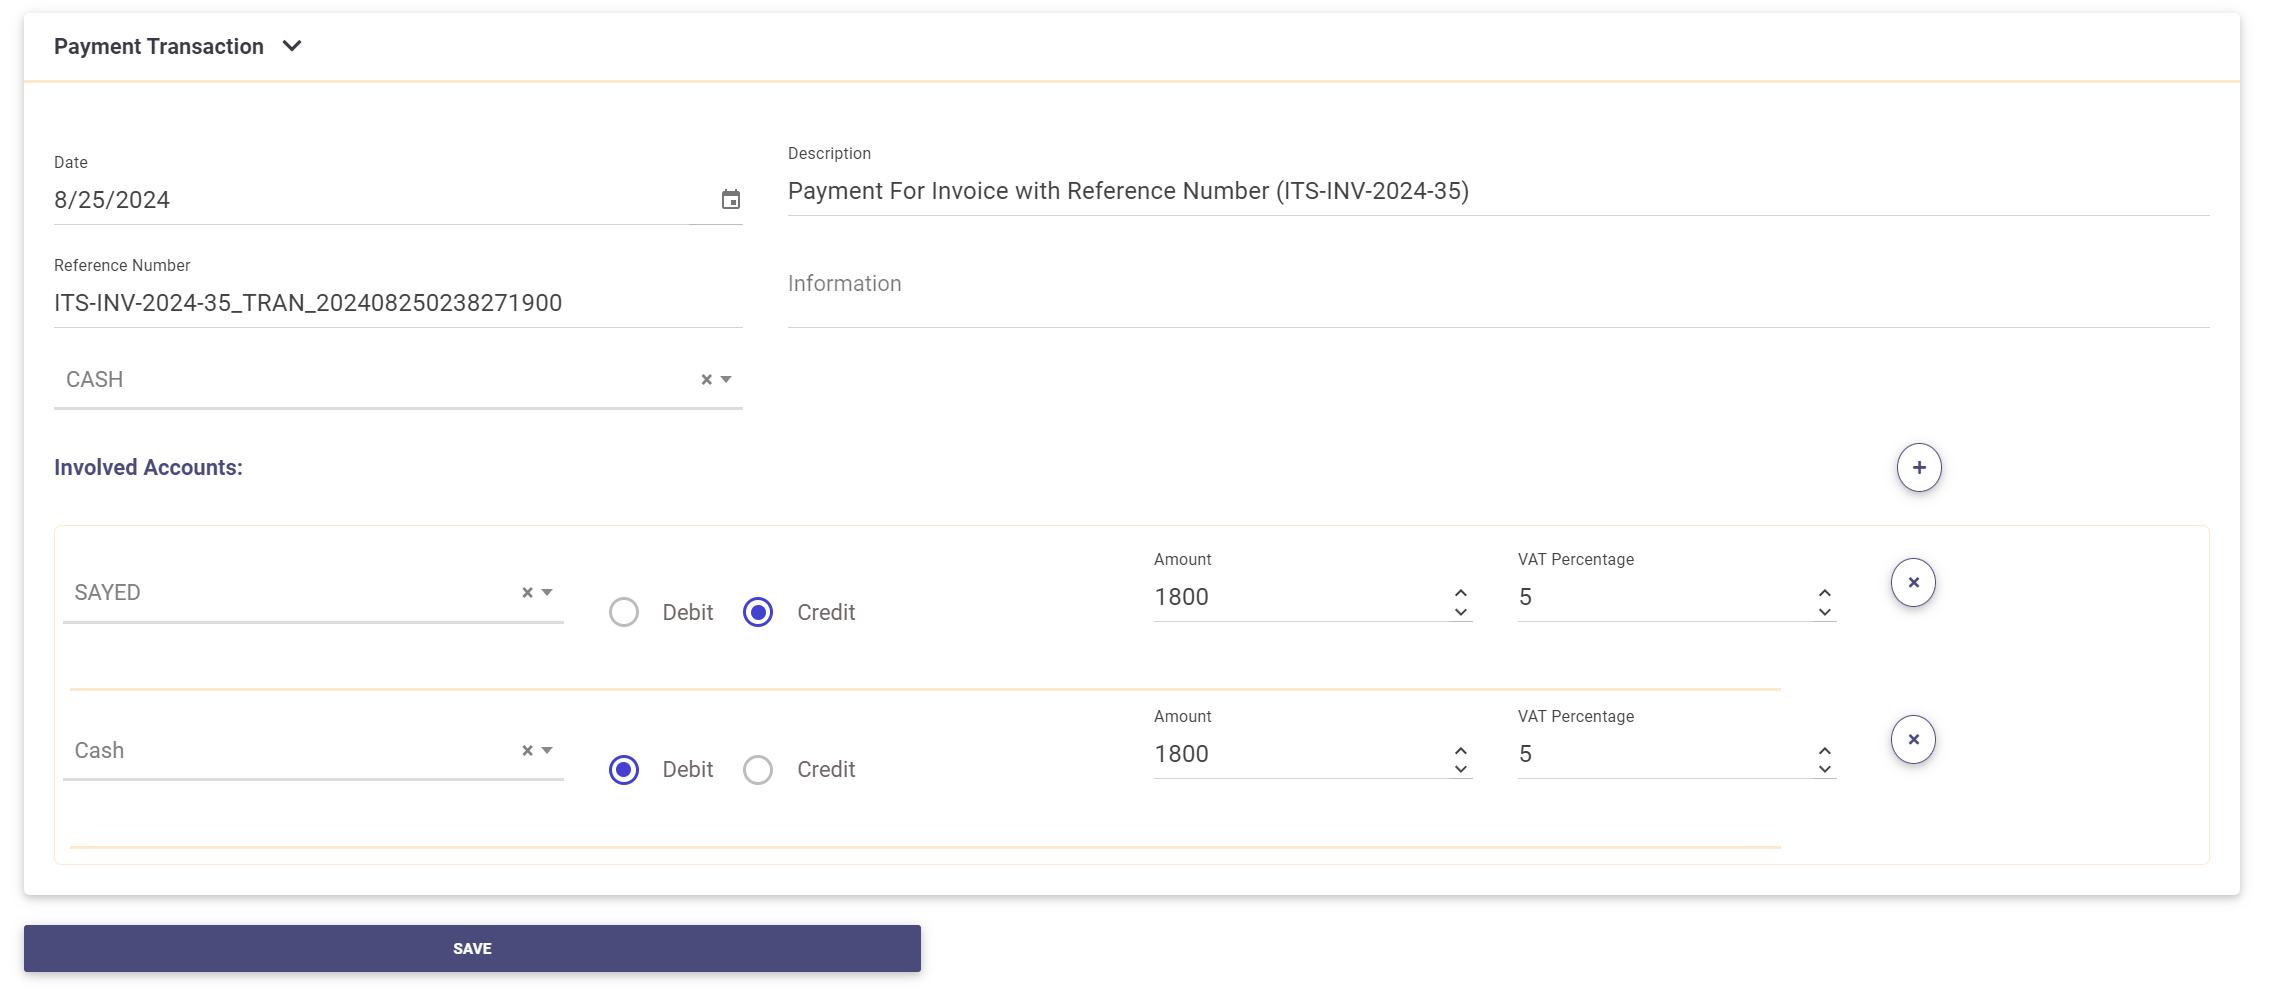Remove the Cash account row
This screenshot has width=2272, height=997.
click(x=1912, y=740)
